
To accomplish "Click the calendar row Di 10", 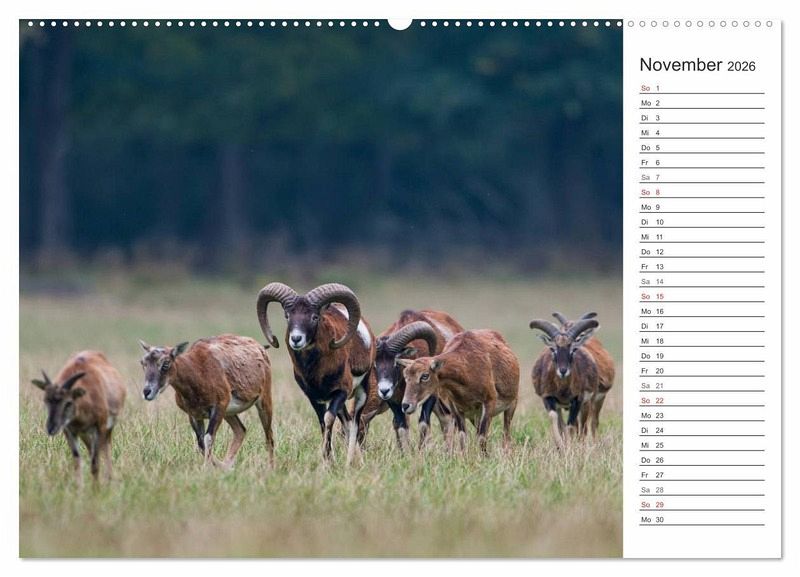I will coord(702,222).
